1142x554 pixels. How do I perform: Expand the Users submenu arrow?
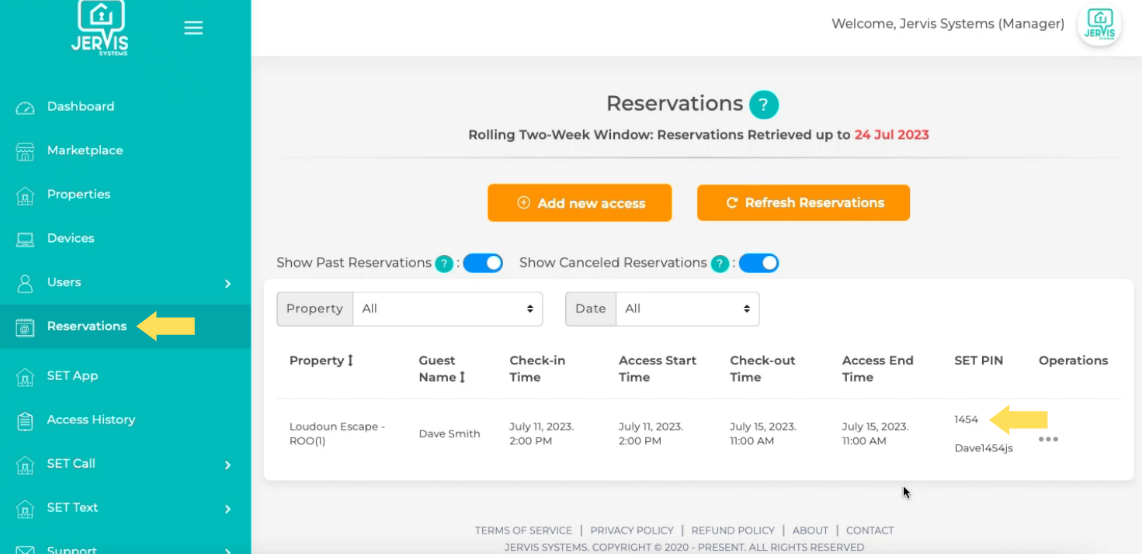point(227,283)
